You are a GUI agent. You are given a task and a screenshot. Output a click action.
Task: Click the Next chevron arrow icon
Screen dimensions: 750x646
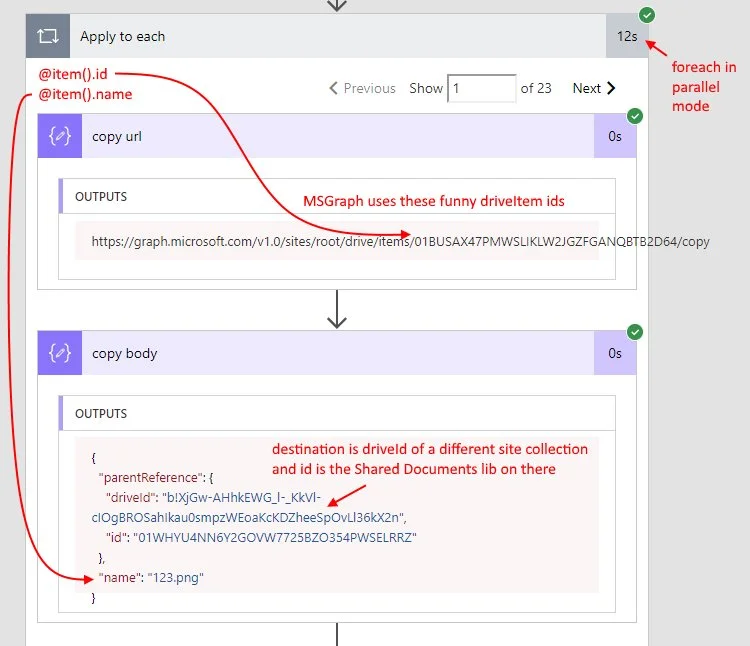coord(611,88)
